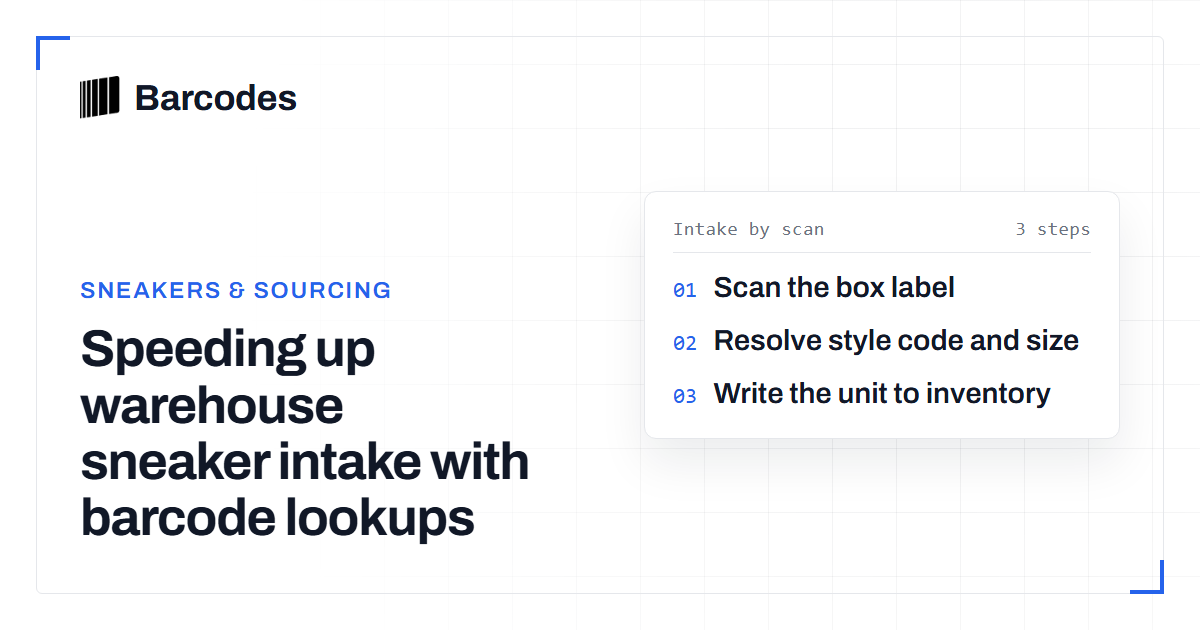
Task: Click the headline about warehouse sneaker intake
Action: 305,433
